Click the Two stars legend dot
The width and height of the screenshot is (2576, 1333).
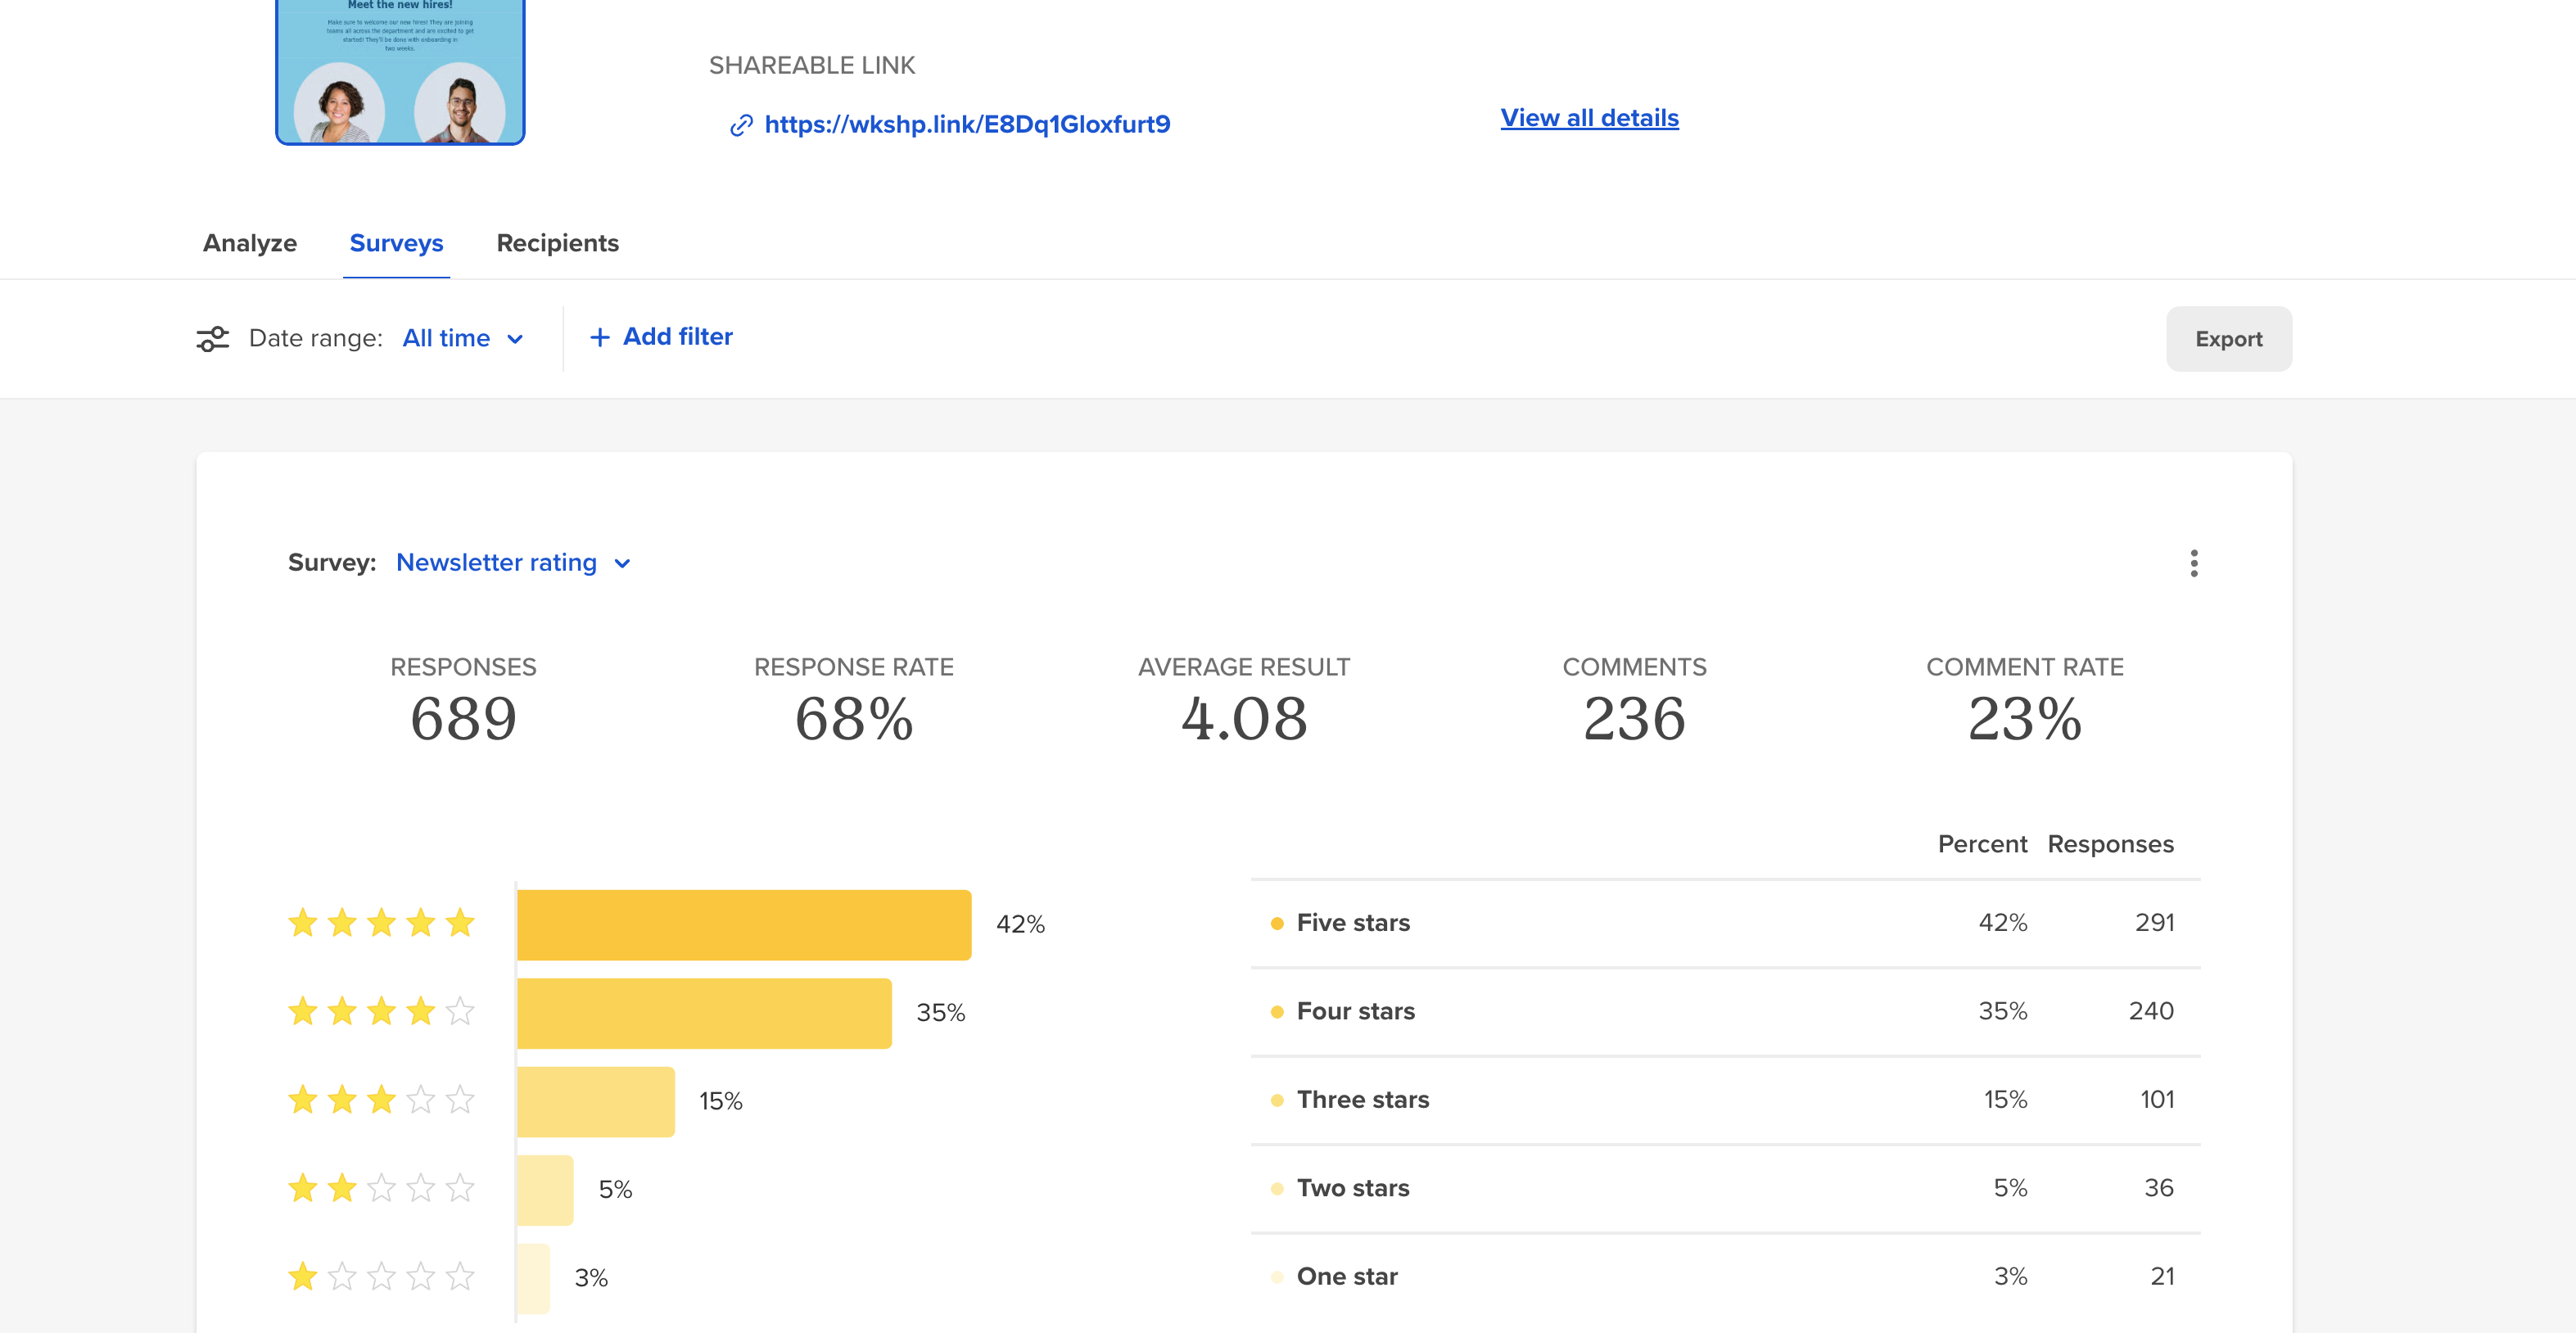point(1277,1189)
